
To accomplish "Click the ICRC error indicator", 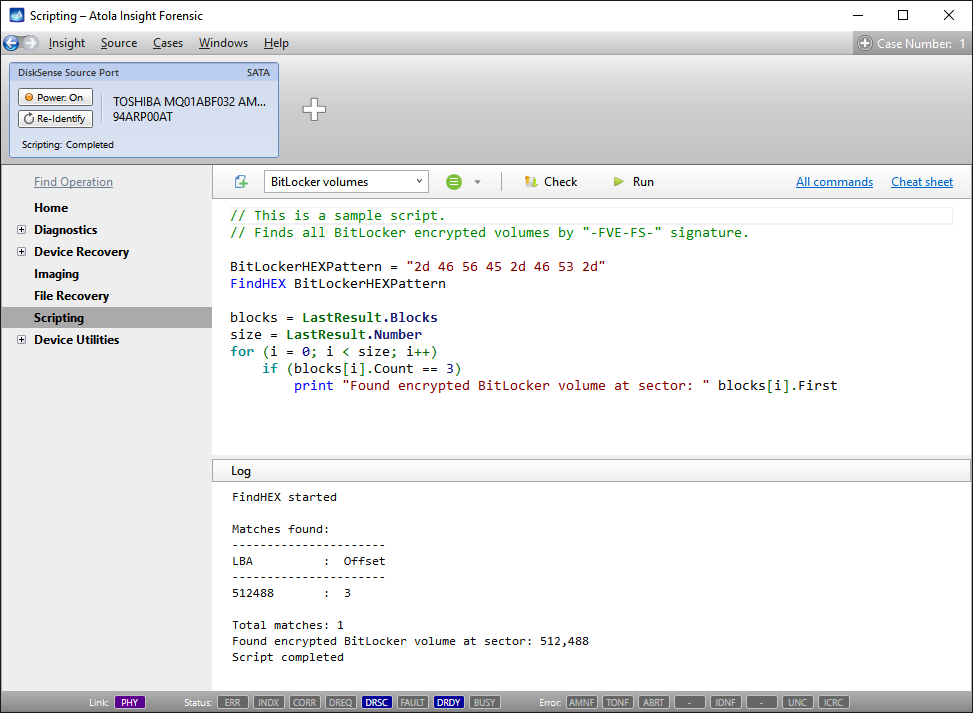I will [x=833, y=702].
